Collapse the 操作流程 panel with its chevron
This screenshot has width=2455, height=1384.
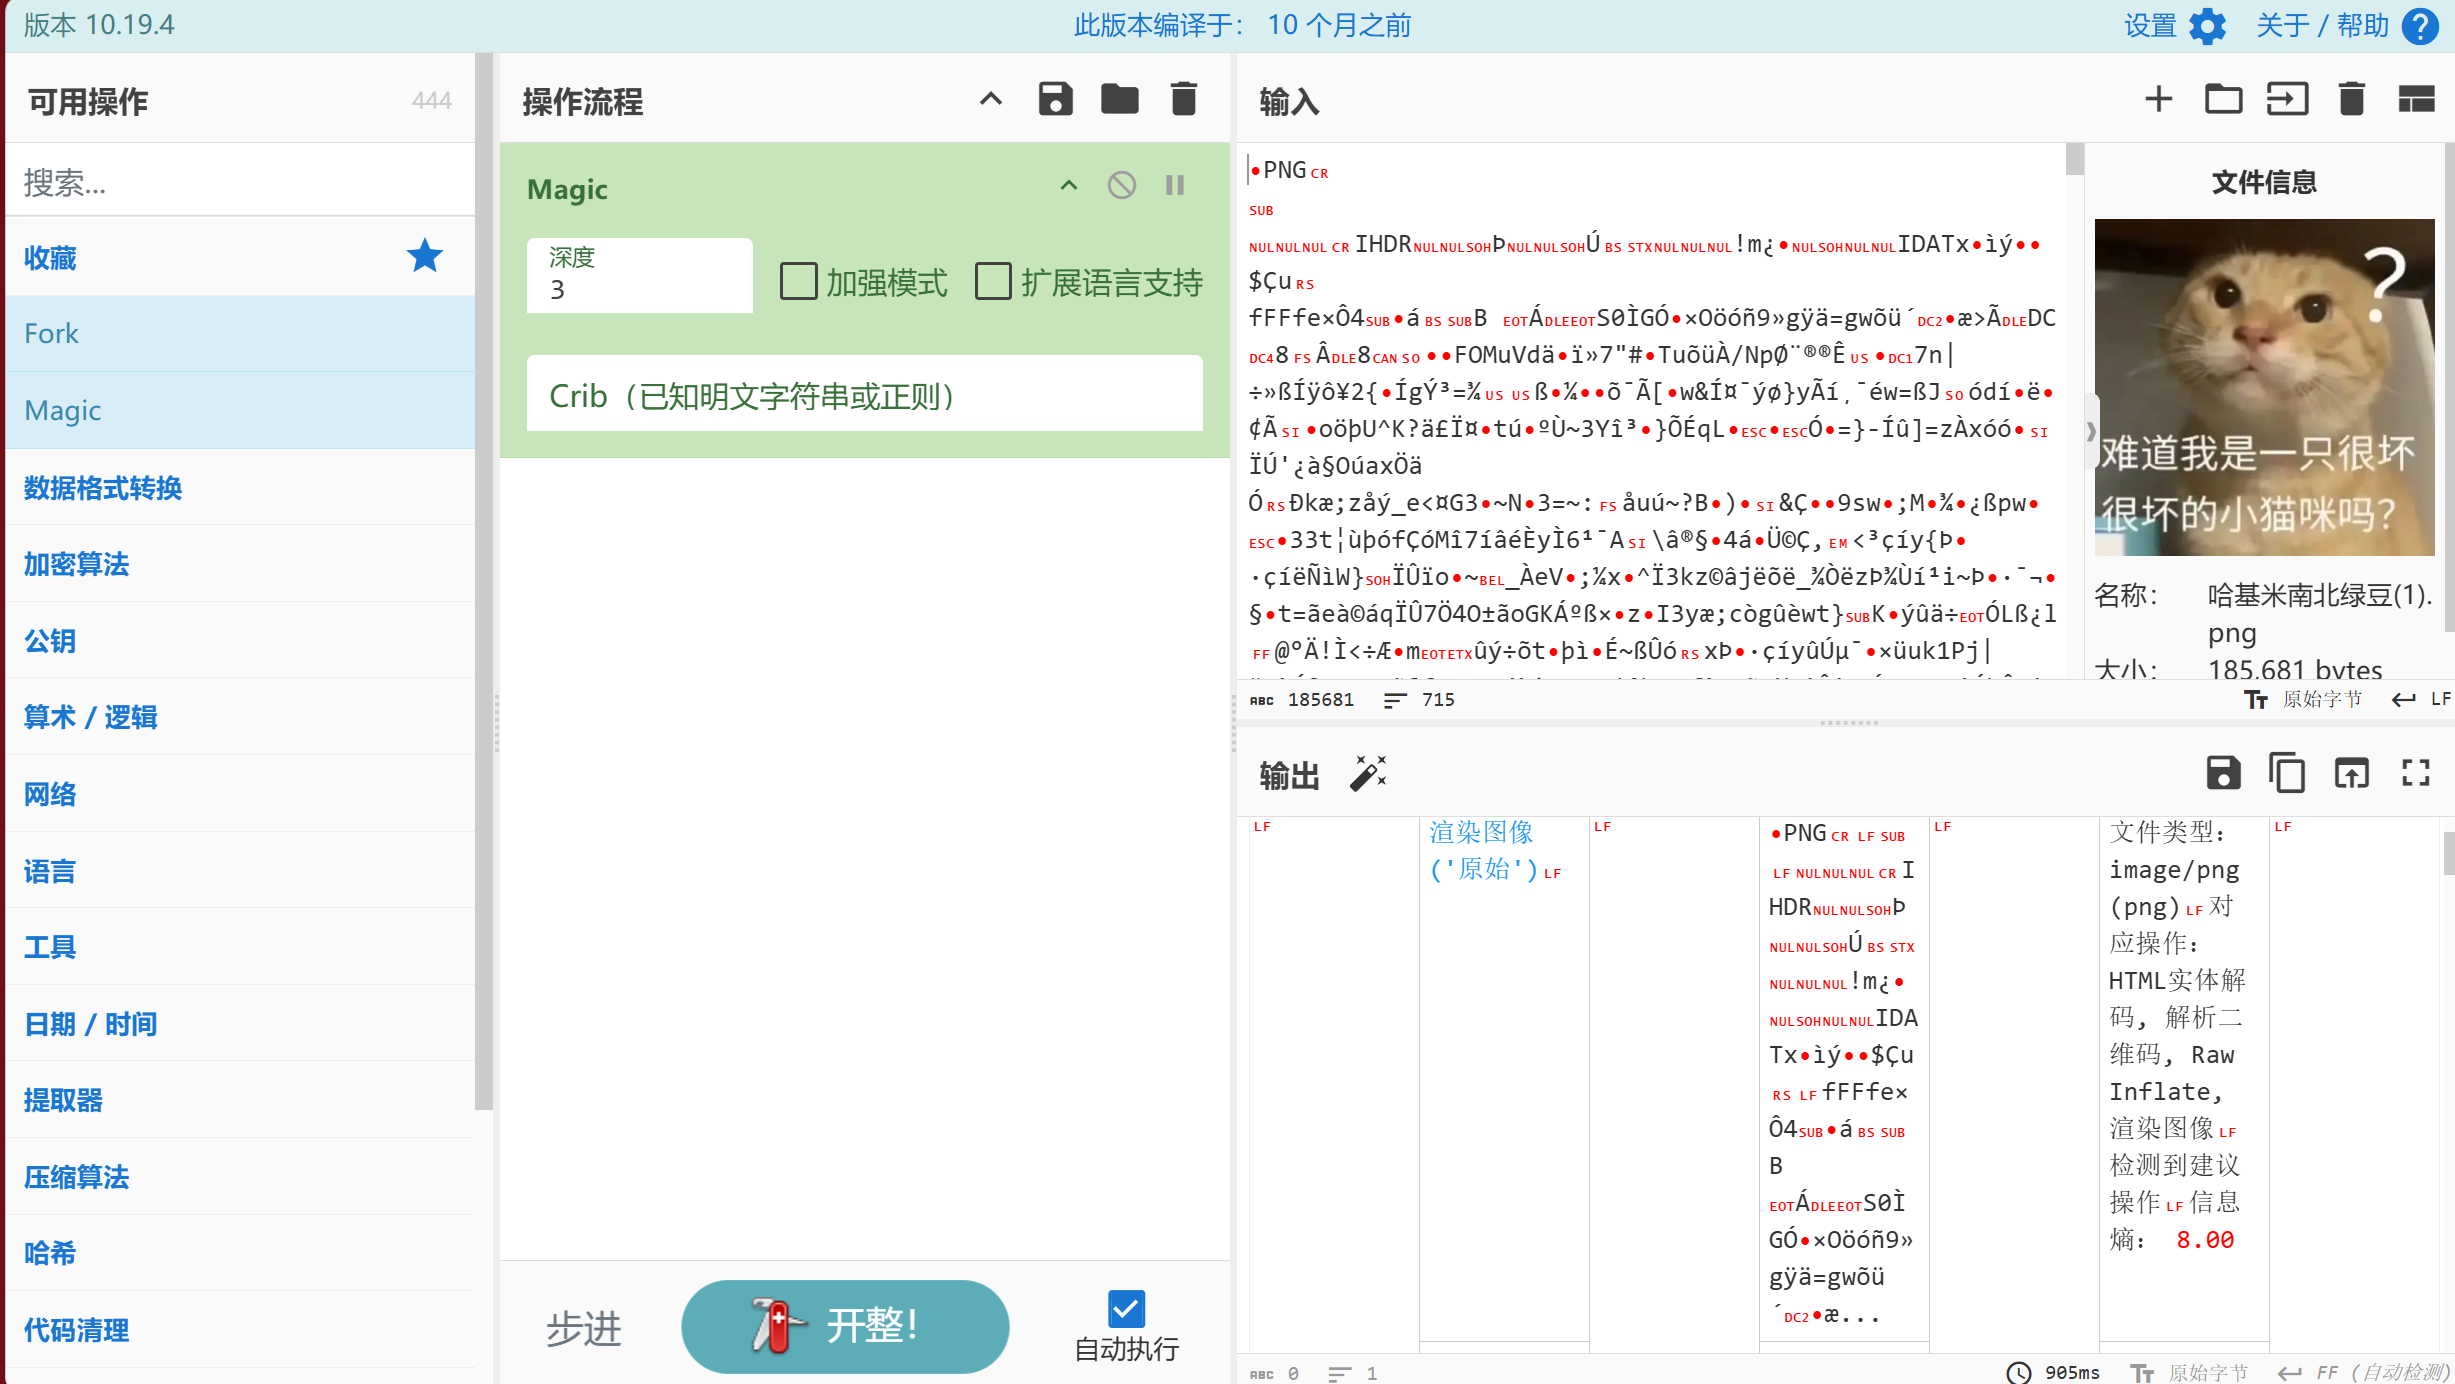click(x=990, y=100)
